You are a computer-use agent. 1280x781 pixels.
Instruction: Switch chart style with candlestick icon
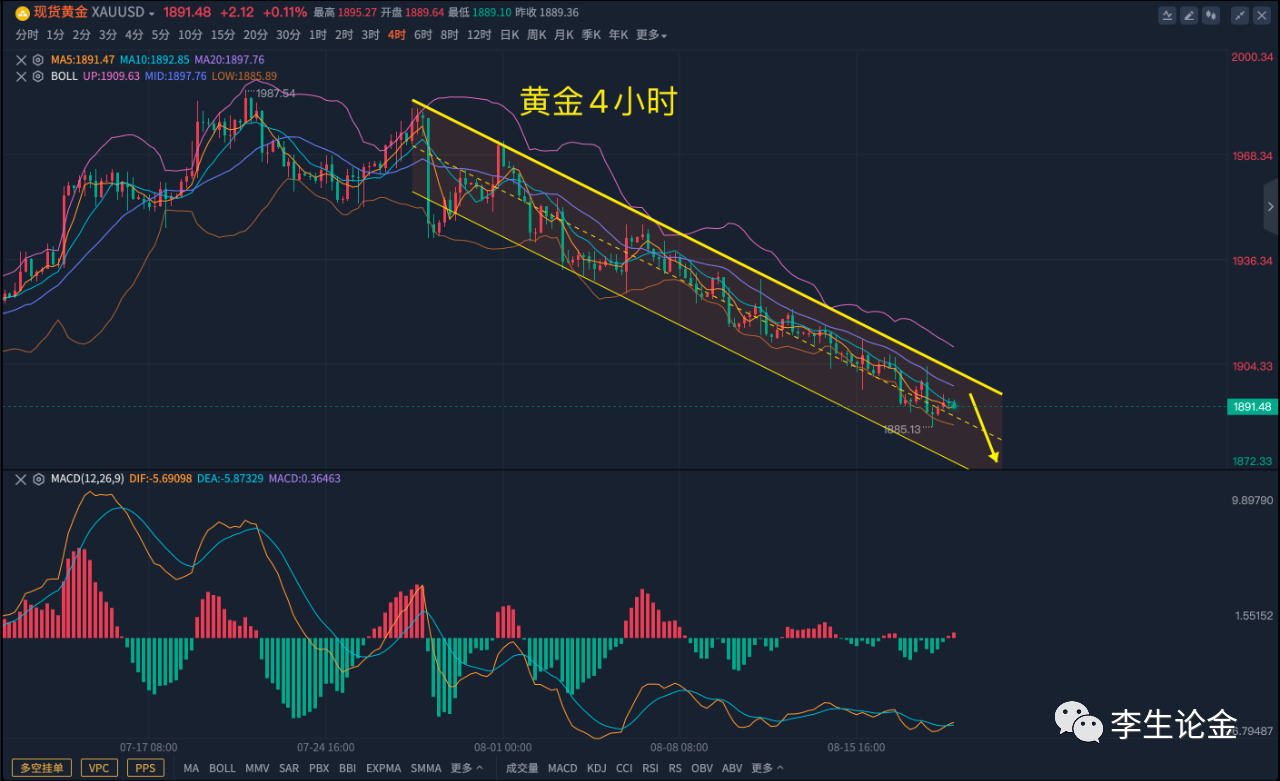1211,15
